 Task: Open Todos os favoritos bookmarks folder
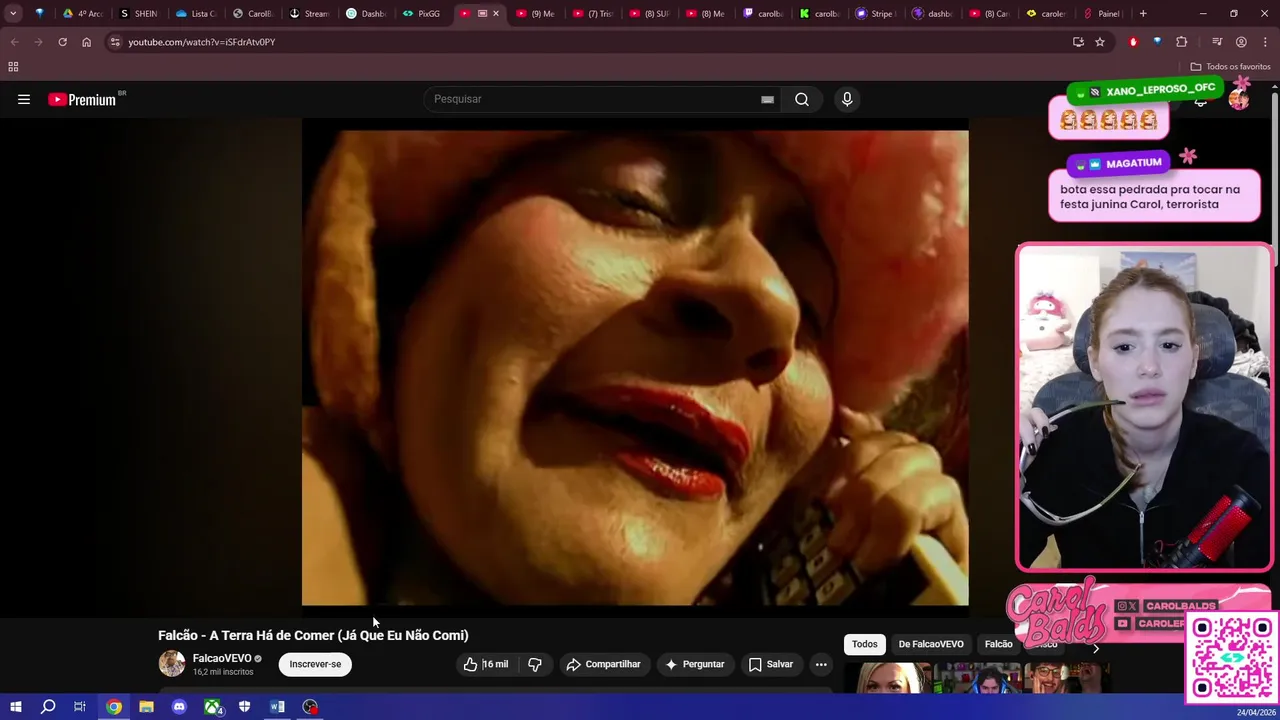pos(1230,67)
